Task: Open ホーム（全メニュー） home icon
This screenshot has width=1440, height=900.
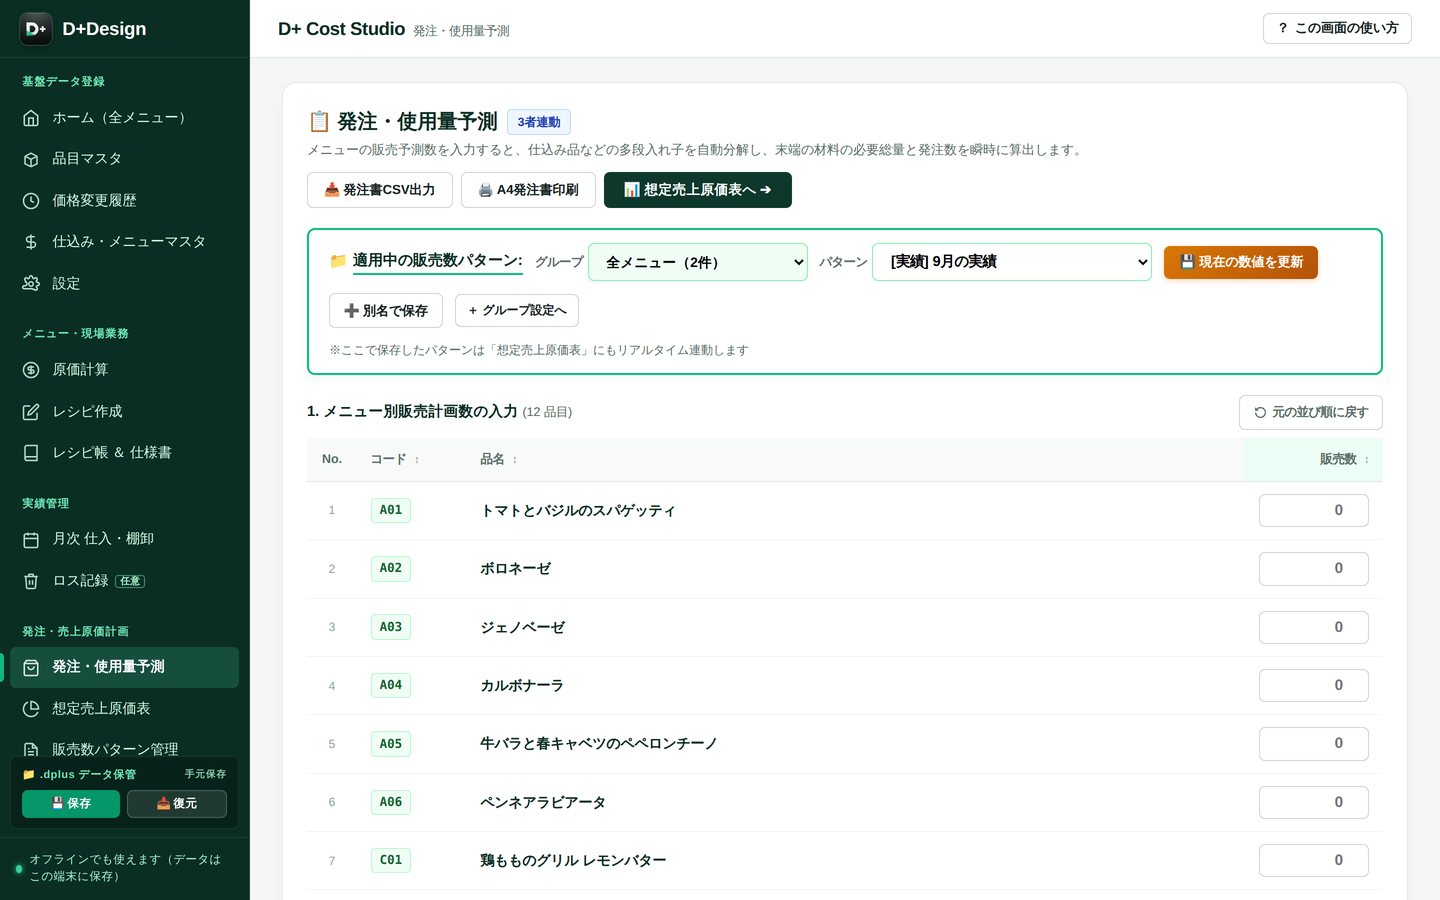Action: pyautogui.click(x=31, y=118)
